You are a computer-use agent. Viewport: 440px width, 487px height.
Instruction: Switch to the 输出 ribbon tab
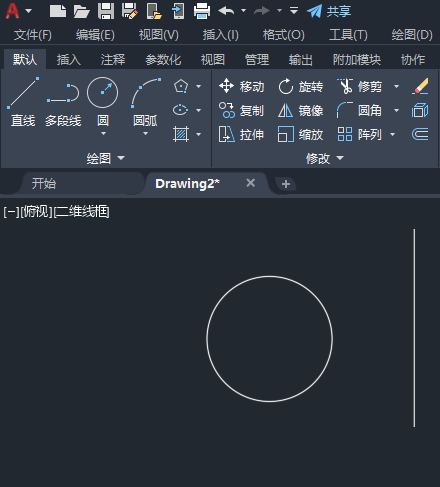tap(301, 60)
